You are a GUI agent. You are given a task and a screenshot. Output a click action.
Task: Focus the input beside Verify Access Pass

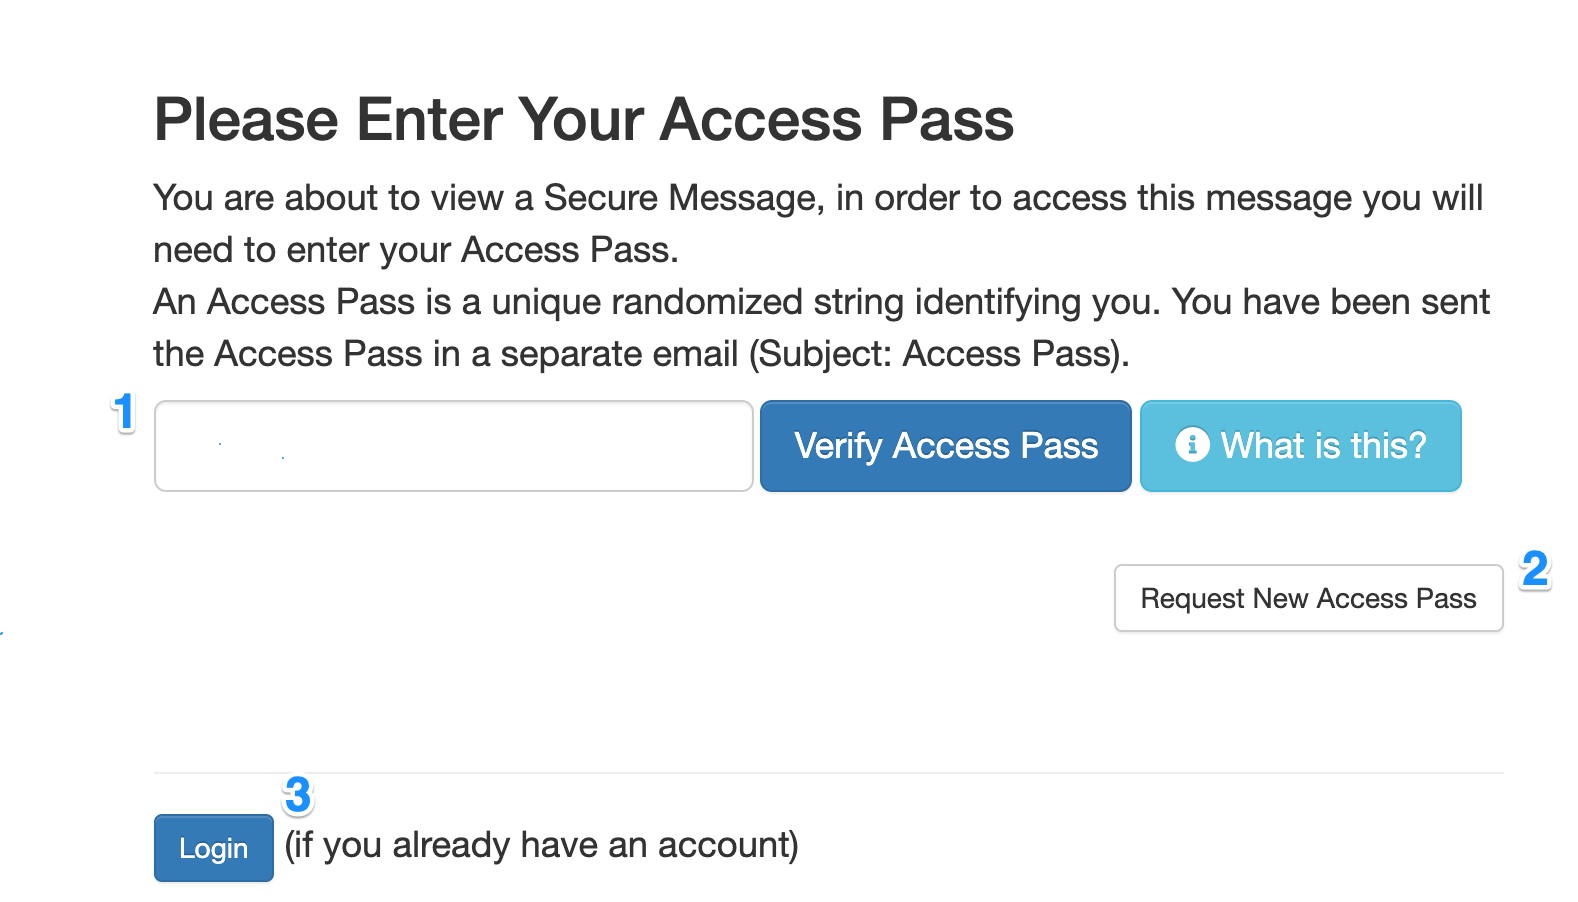(x=453, y=446)
